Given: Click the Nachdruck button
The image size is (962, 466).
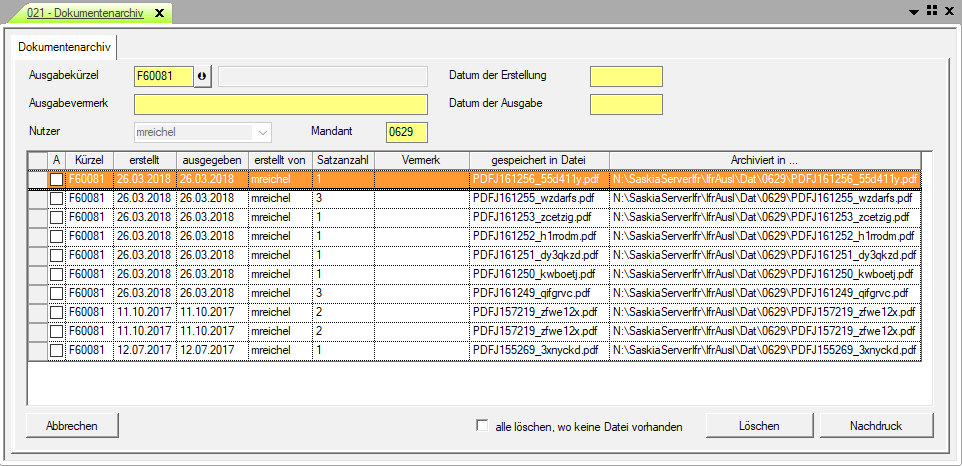Looking at the screenshot, I should [875, 426].
